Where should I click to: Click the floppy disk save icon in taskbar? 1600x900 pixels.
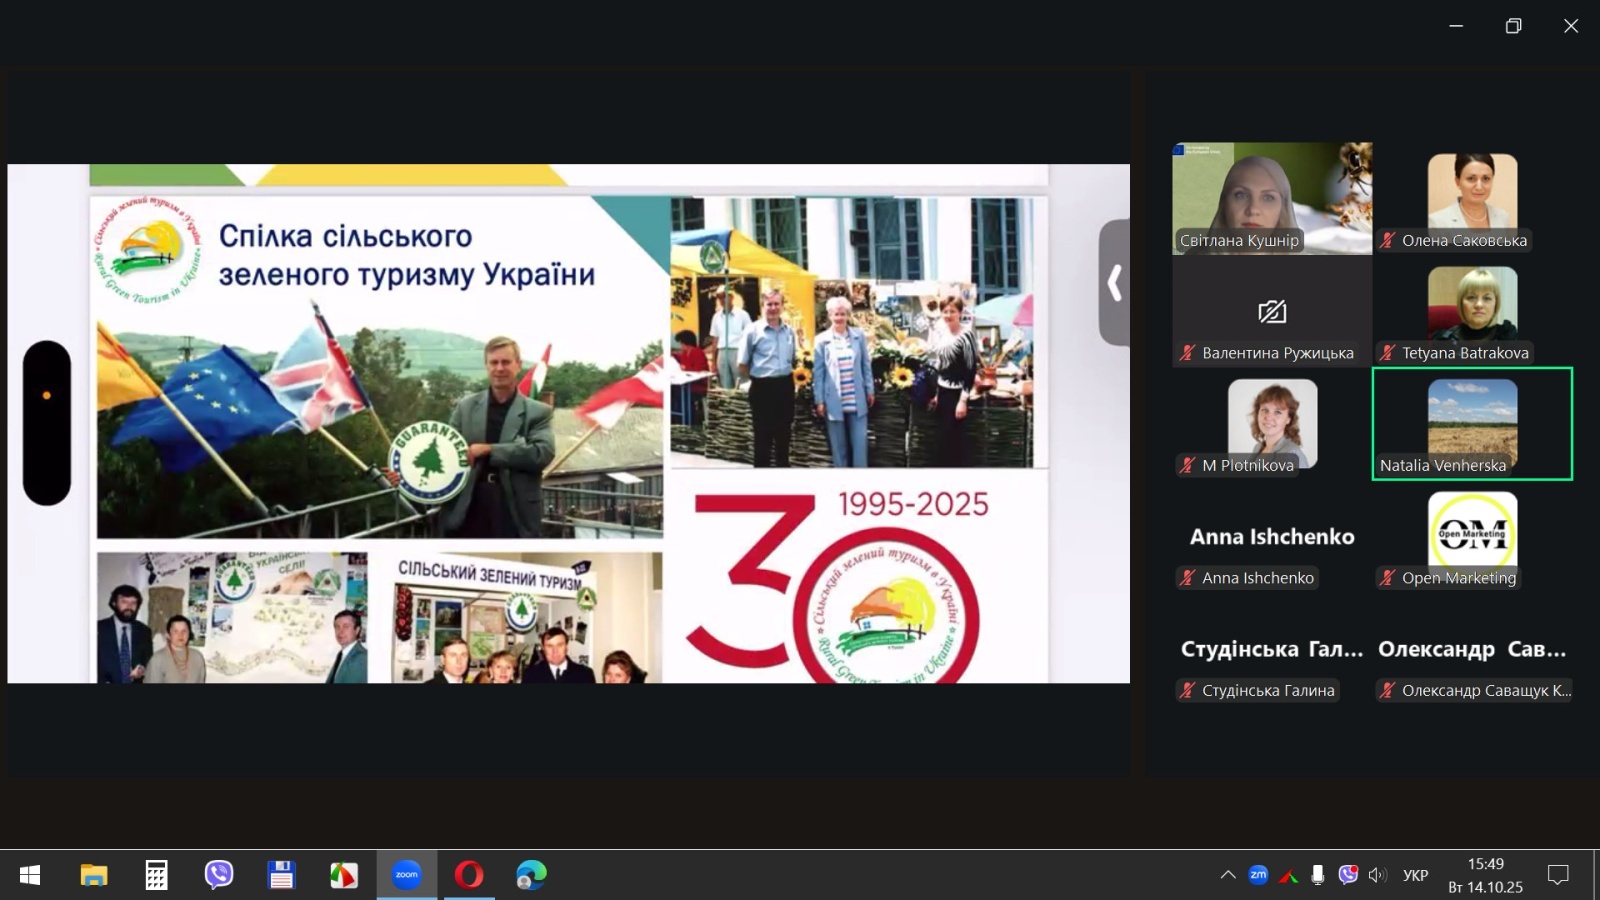click(281, 875)
